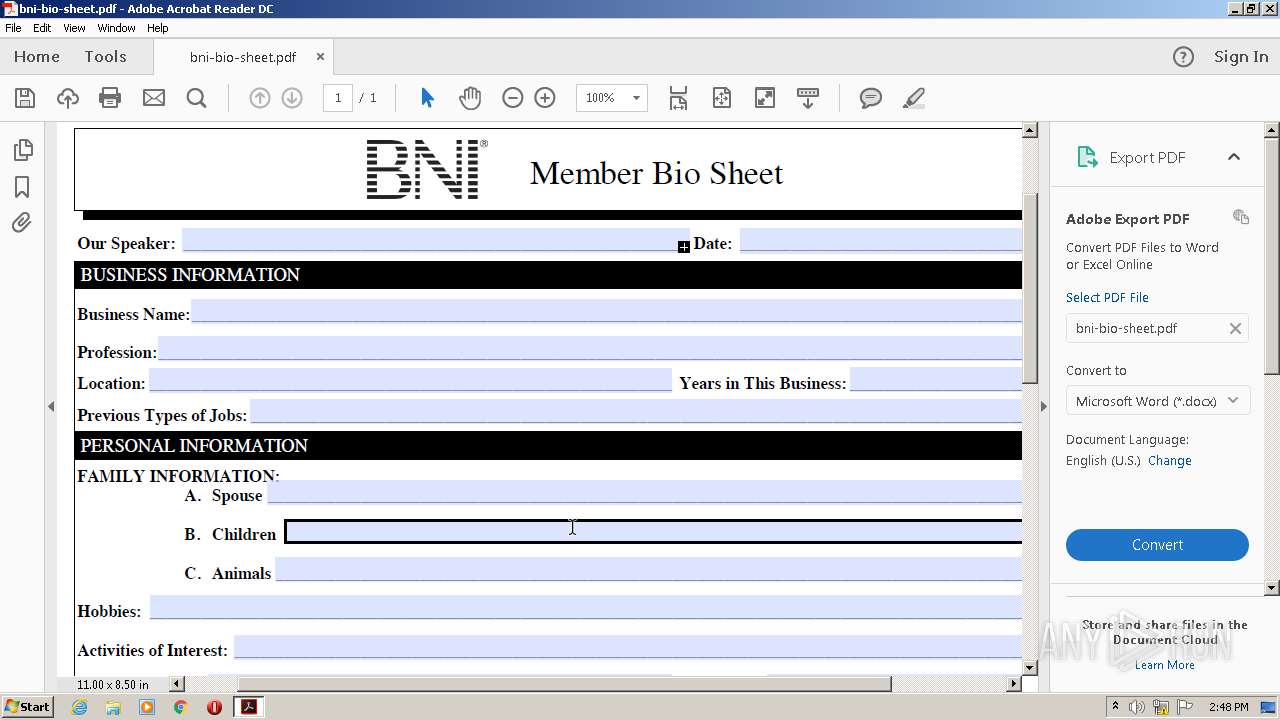Click the Convert button
Image resolution: width=1280 pixels, height=720 pixels.
click(1157, 545)
